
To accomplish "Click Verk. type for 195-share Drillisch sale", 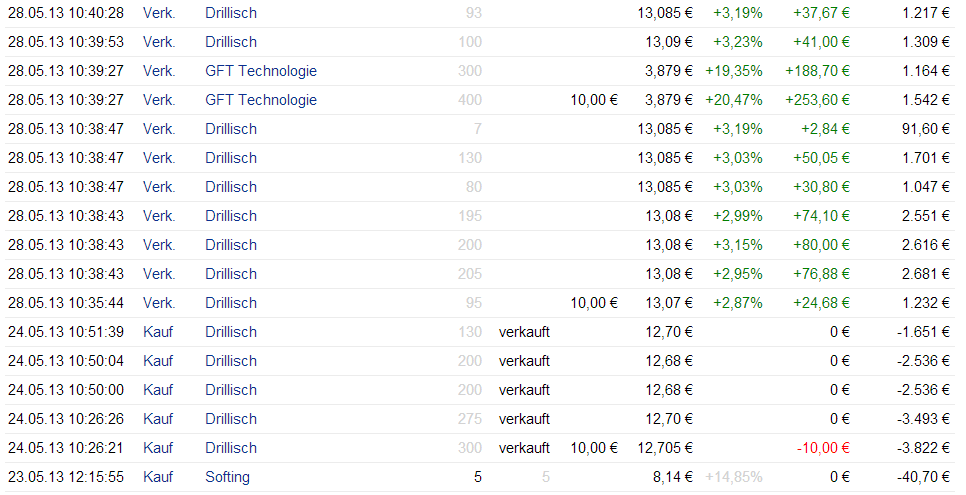I will (x=159, y=216).
